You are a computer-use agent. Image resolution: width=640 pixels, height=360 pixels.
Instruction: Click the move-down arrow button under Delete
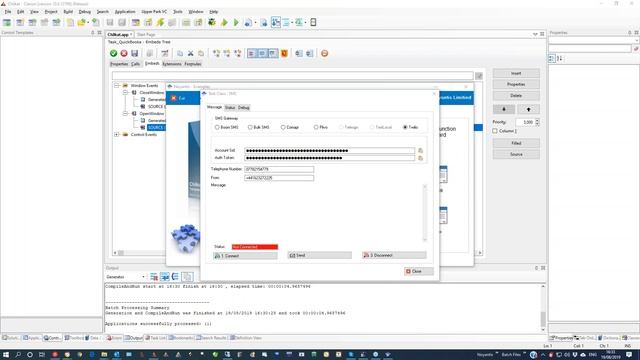click(x=504, y=109)
